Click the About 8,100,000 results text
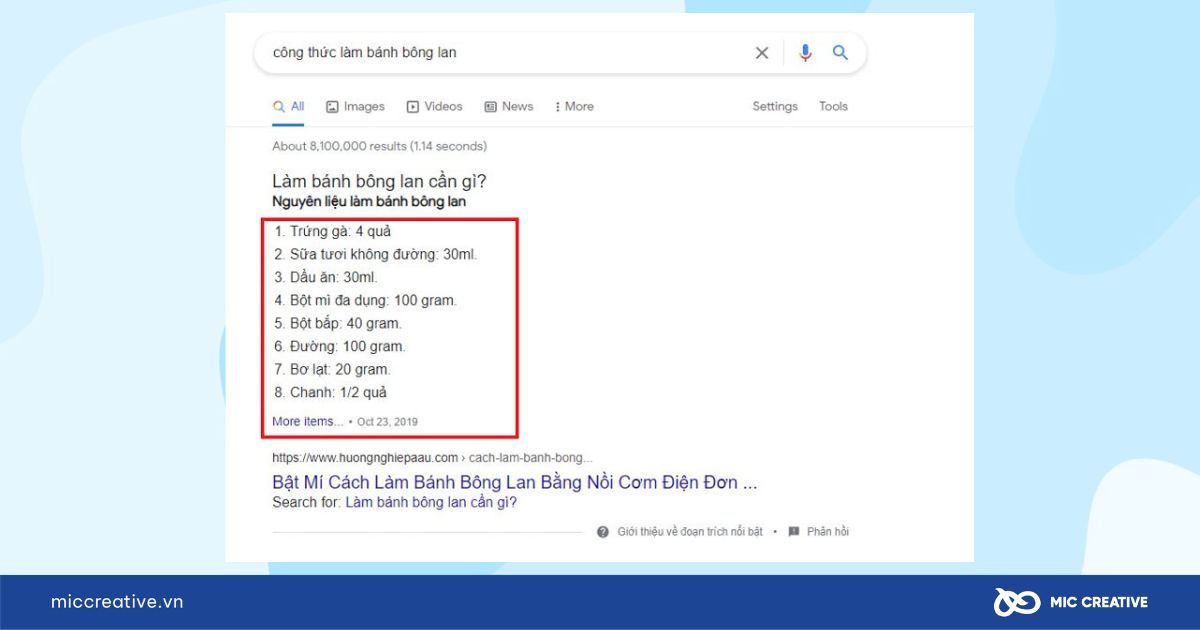This screenshot has height=630, width=1200. tap(379, 146)
